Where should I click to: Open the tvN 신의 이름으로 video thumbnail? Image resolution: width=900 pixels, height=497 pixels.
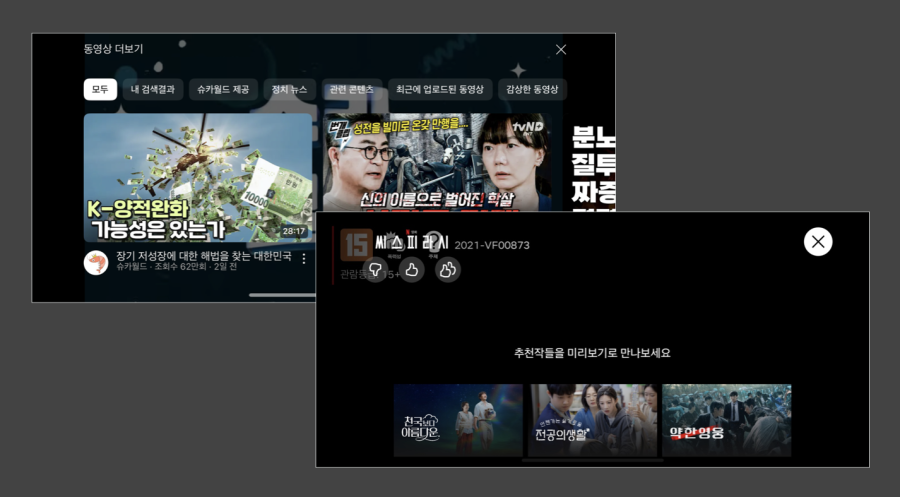tap(436, 162)
